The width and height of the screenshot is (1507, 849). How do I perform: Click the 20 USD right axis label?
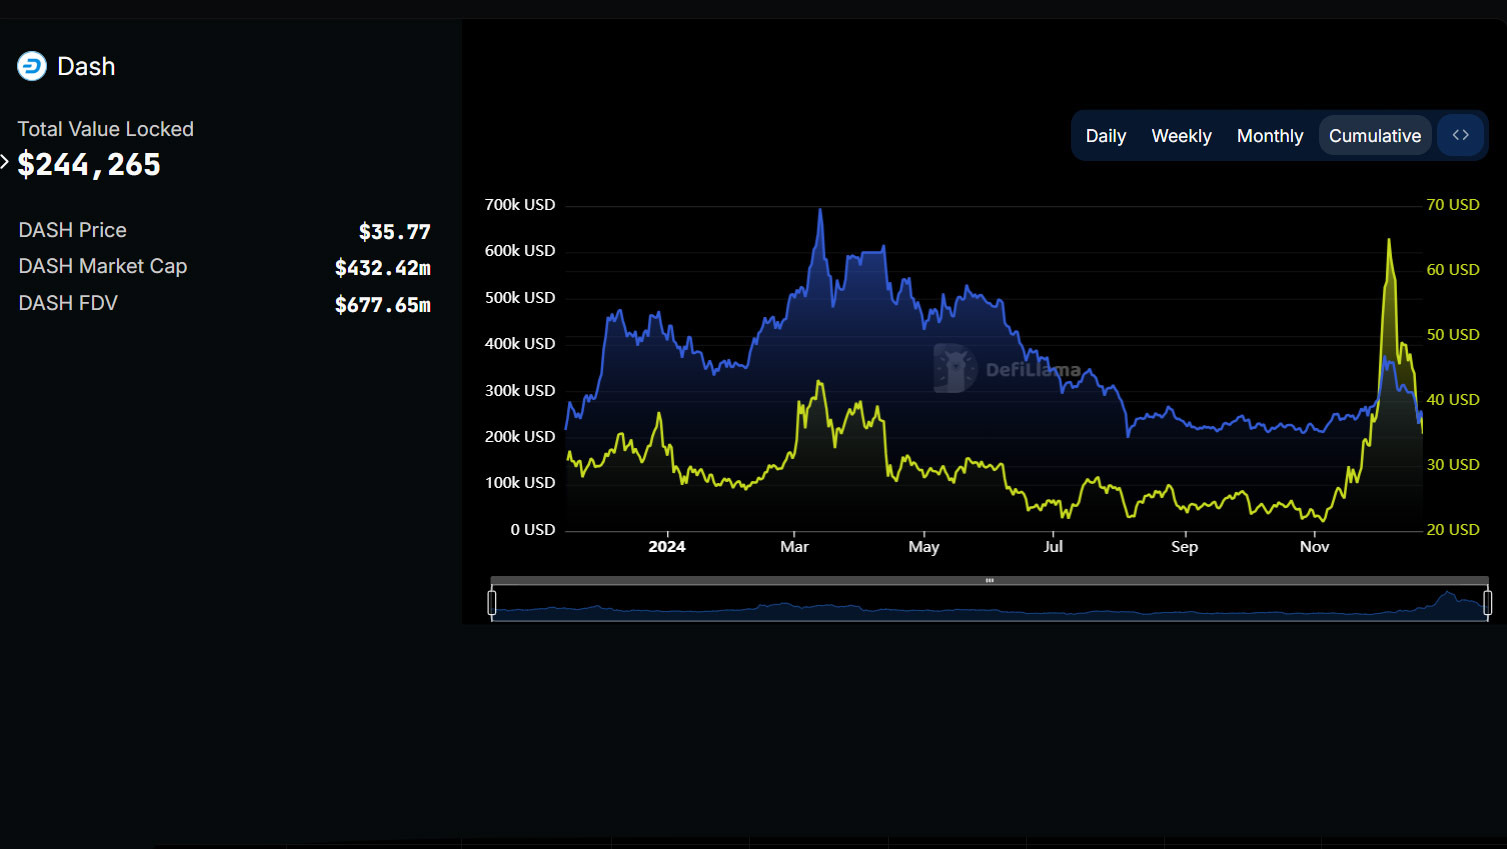(x=1453, y=530)
